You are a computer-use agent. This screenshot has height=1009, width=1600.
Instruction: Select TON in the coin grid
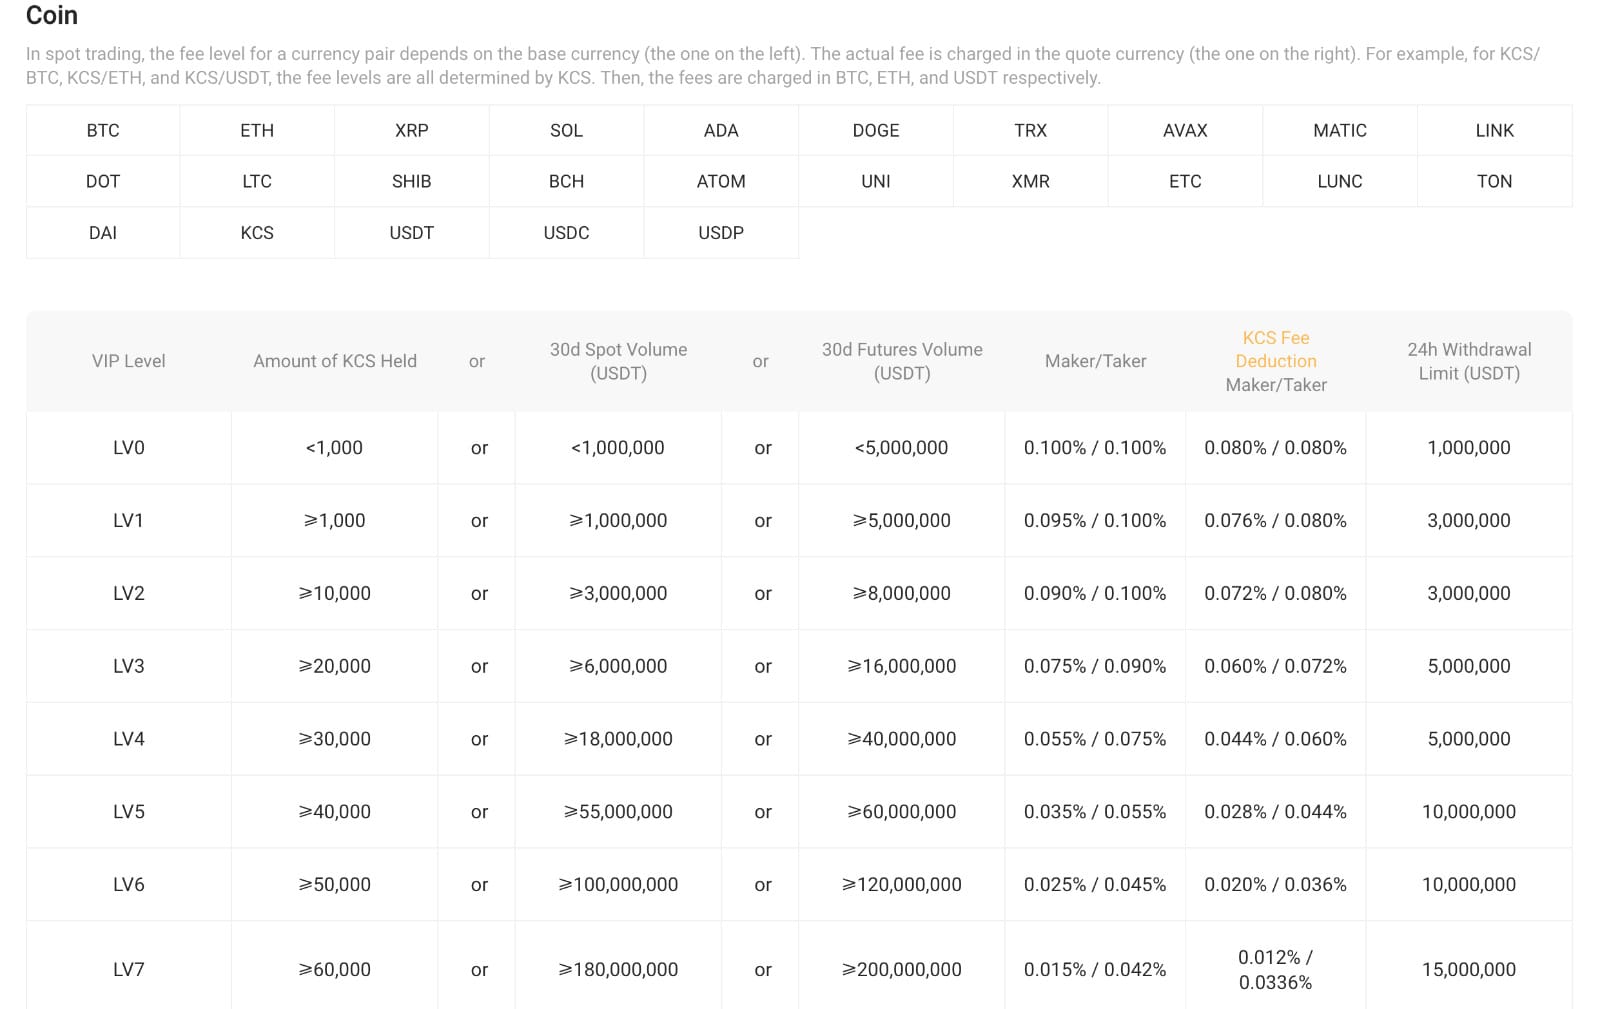pyautogui.click(x=1494, y=181)
